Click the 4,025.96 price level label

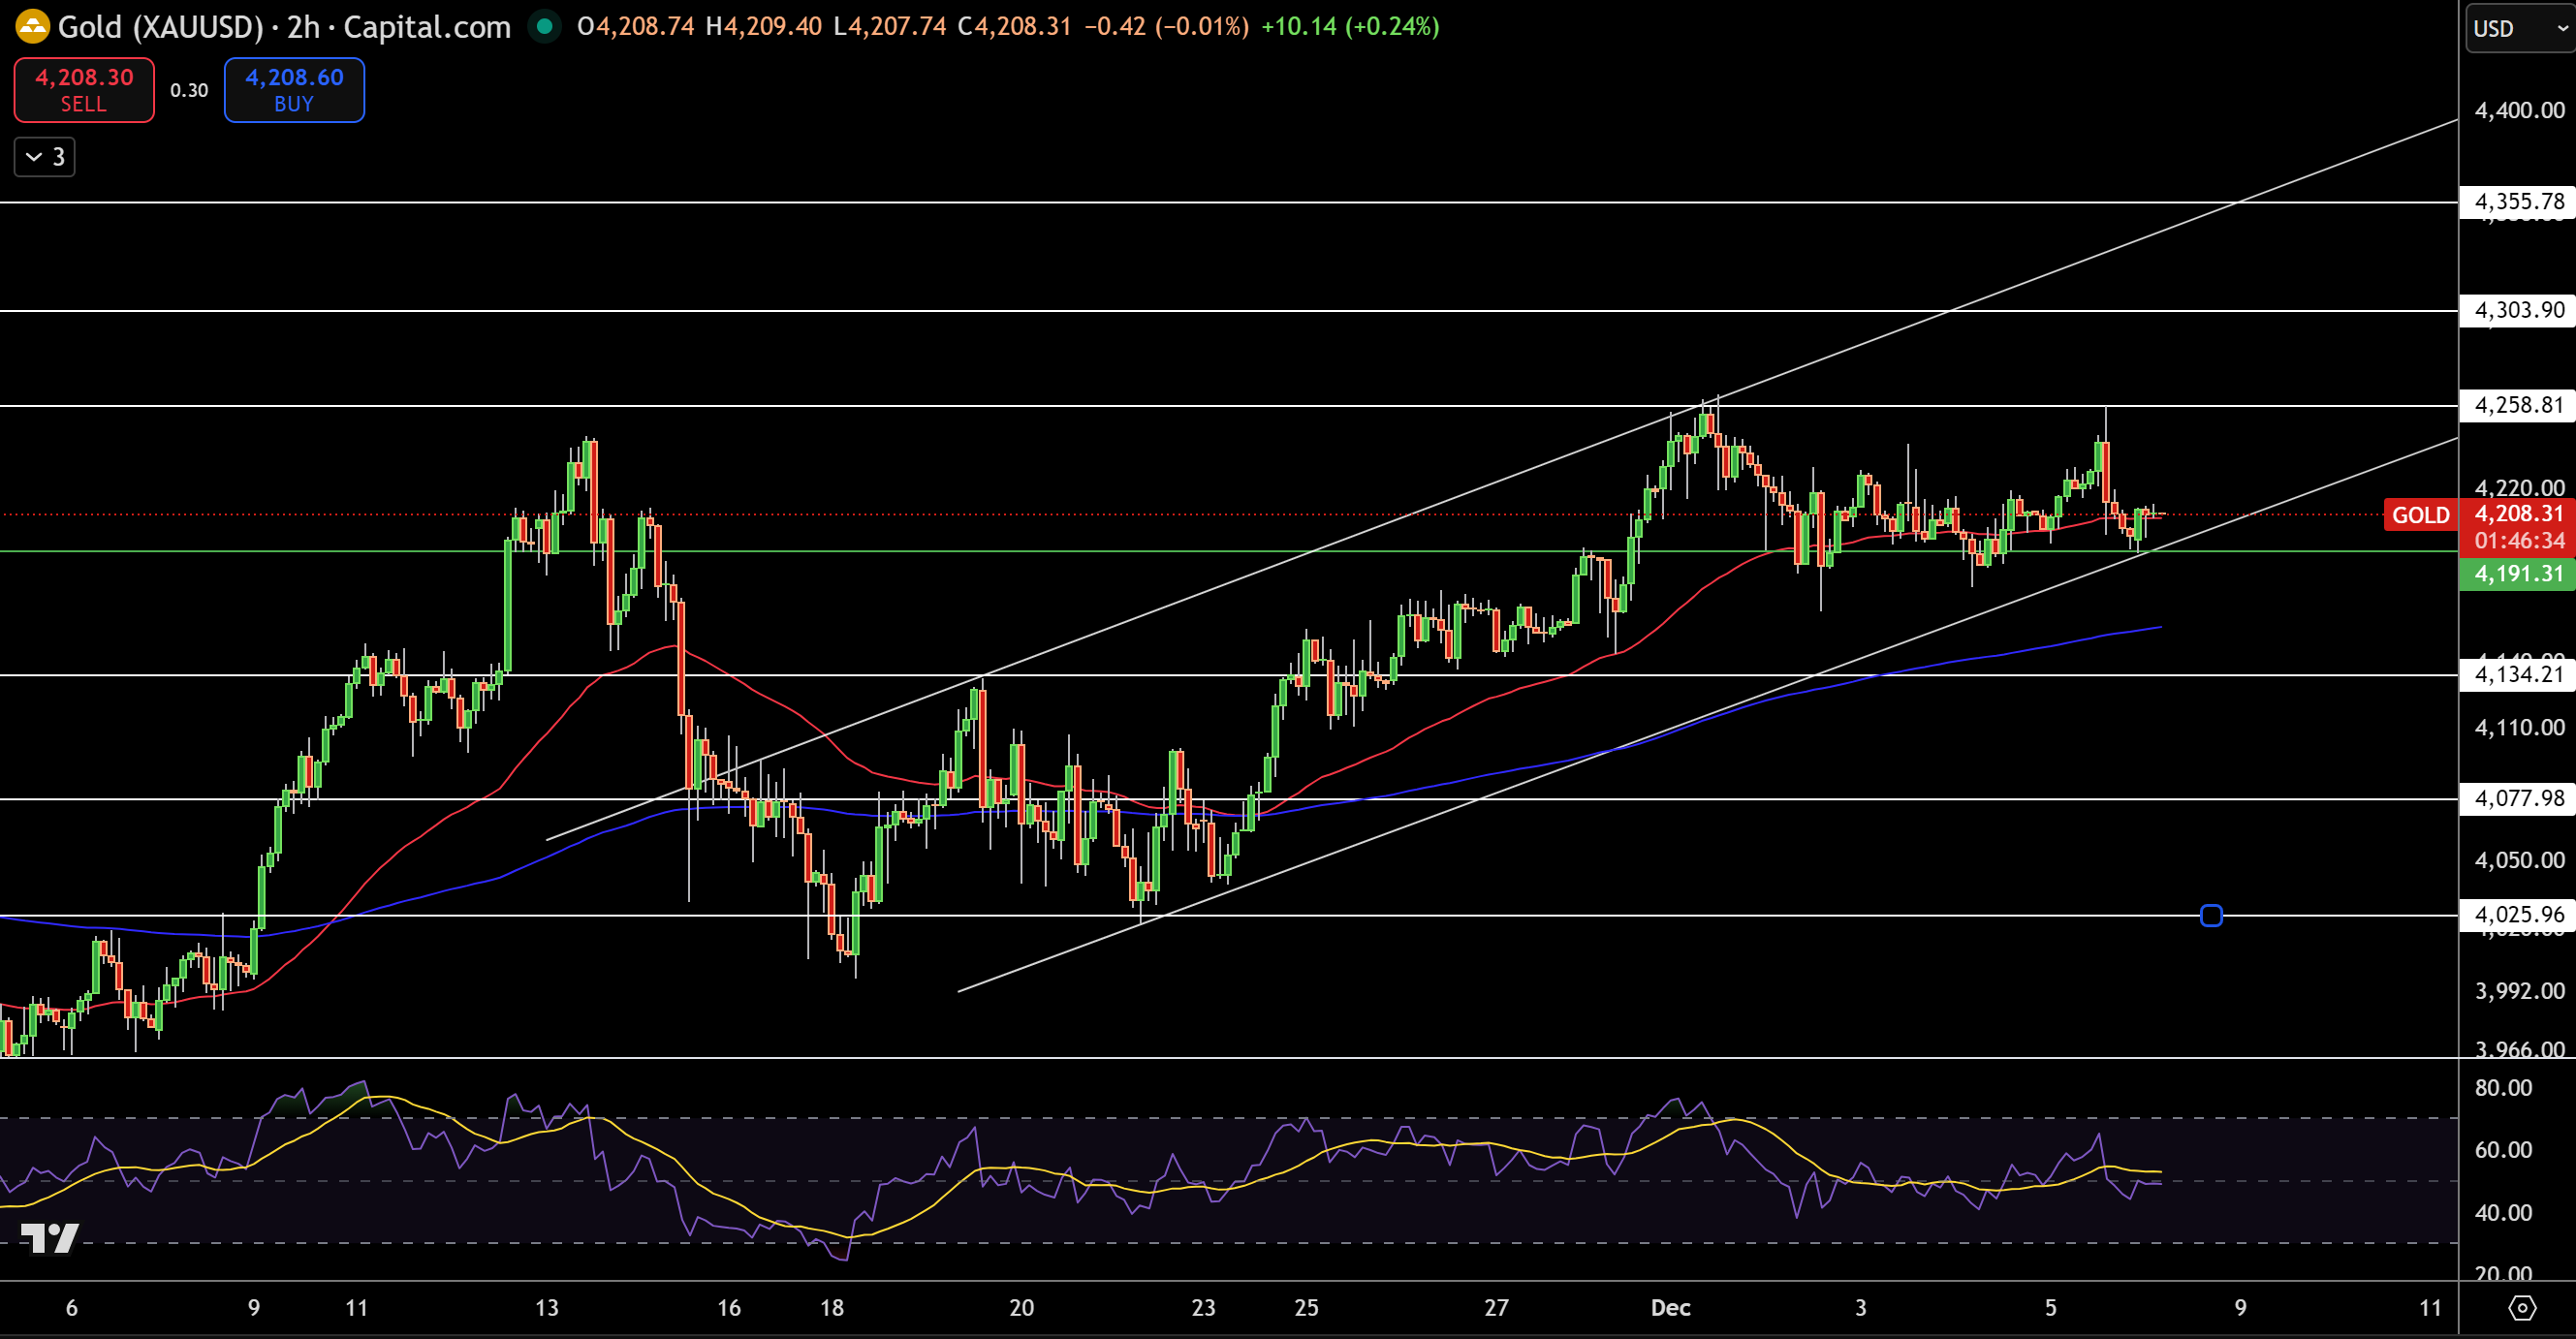click(2518, 914)
